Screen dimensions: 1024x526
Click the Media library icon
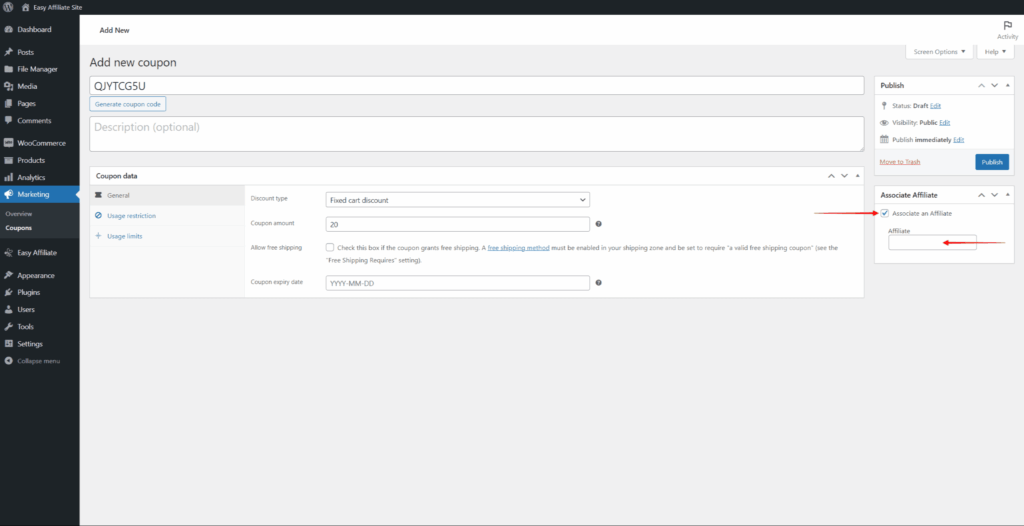point(8,86)
